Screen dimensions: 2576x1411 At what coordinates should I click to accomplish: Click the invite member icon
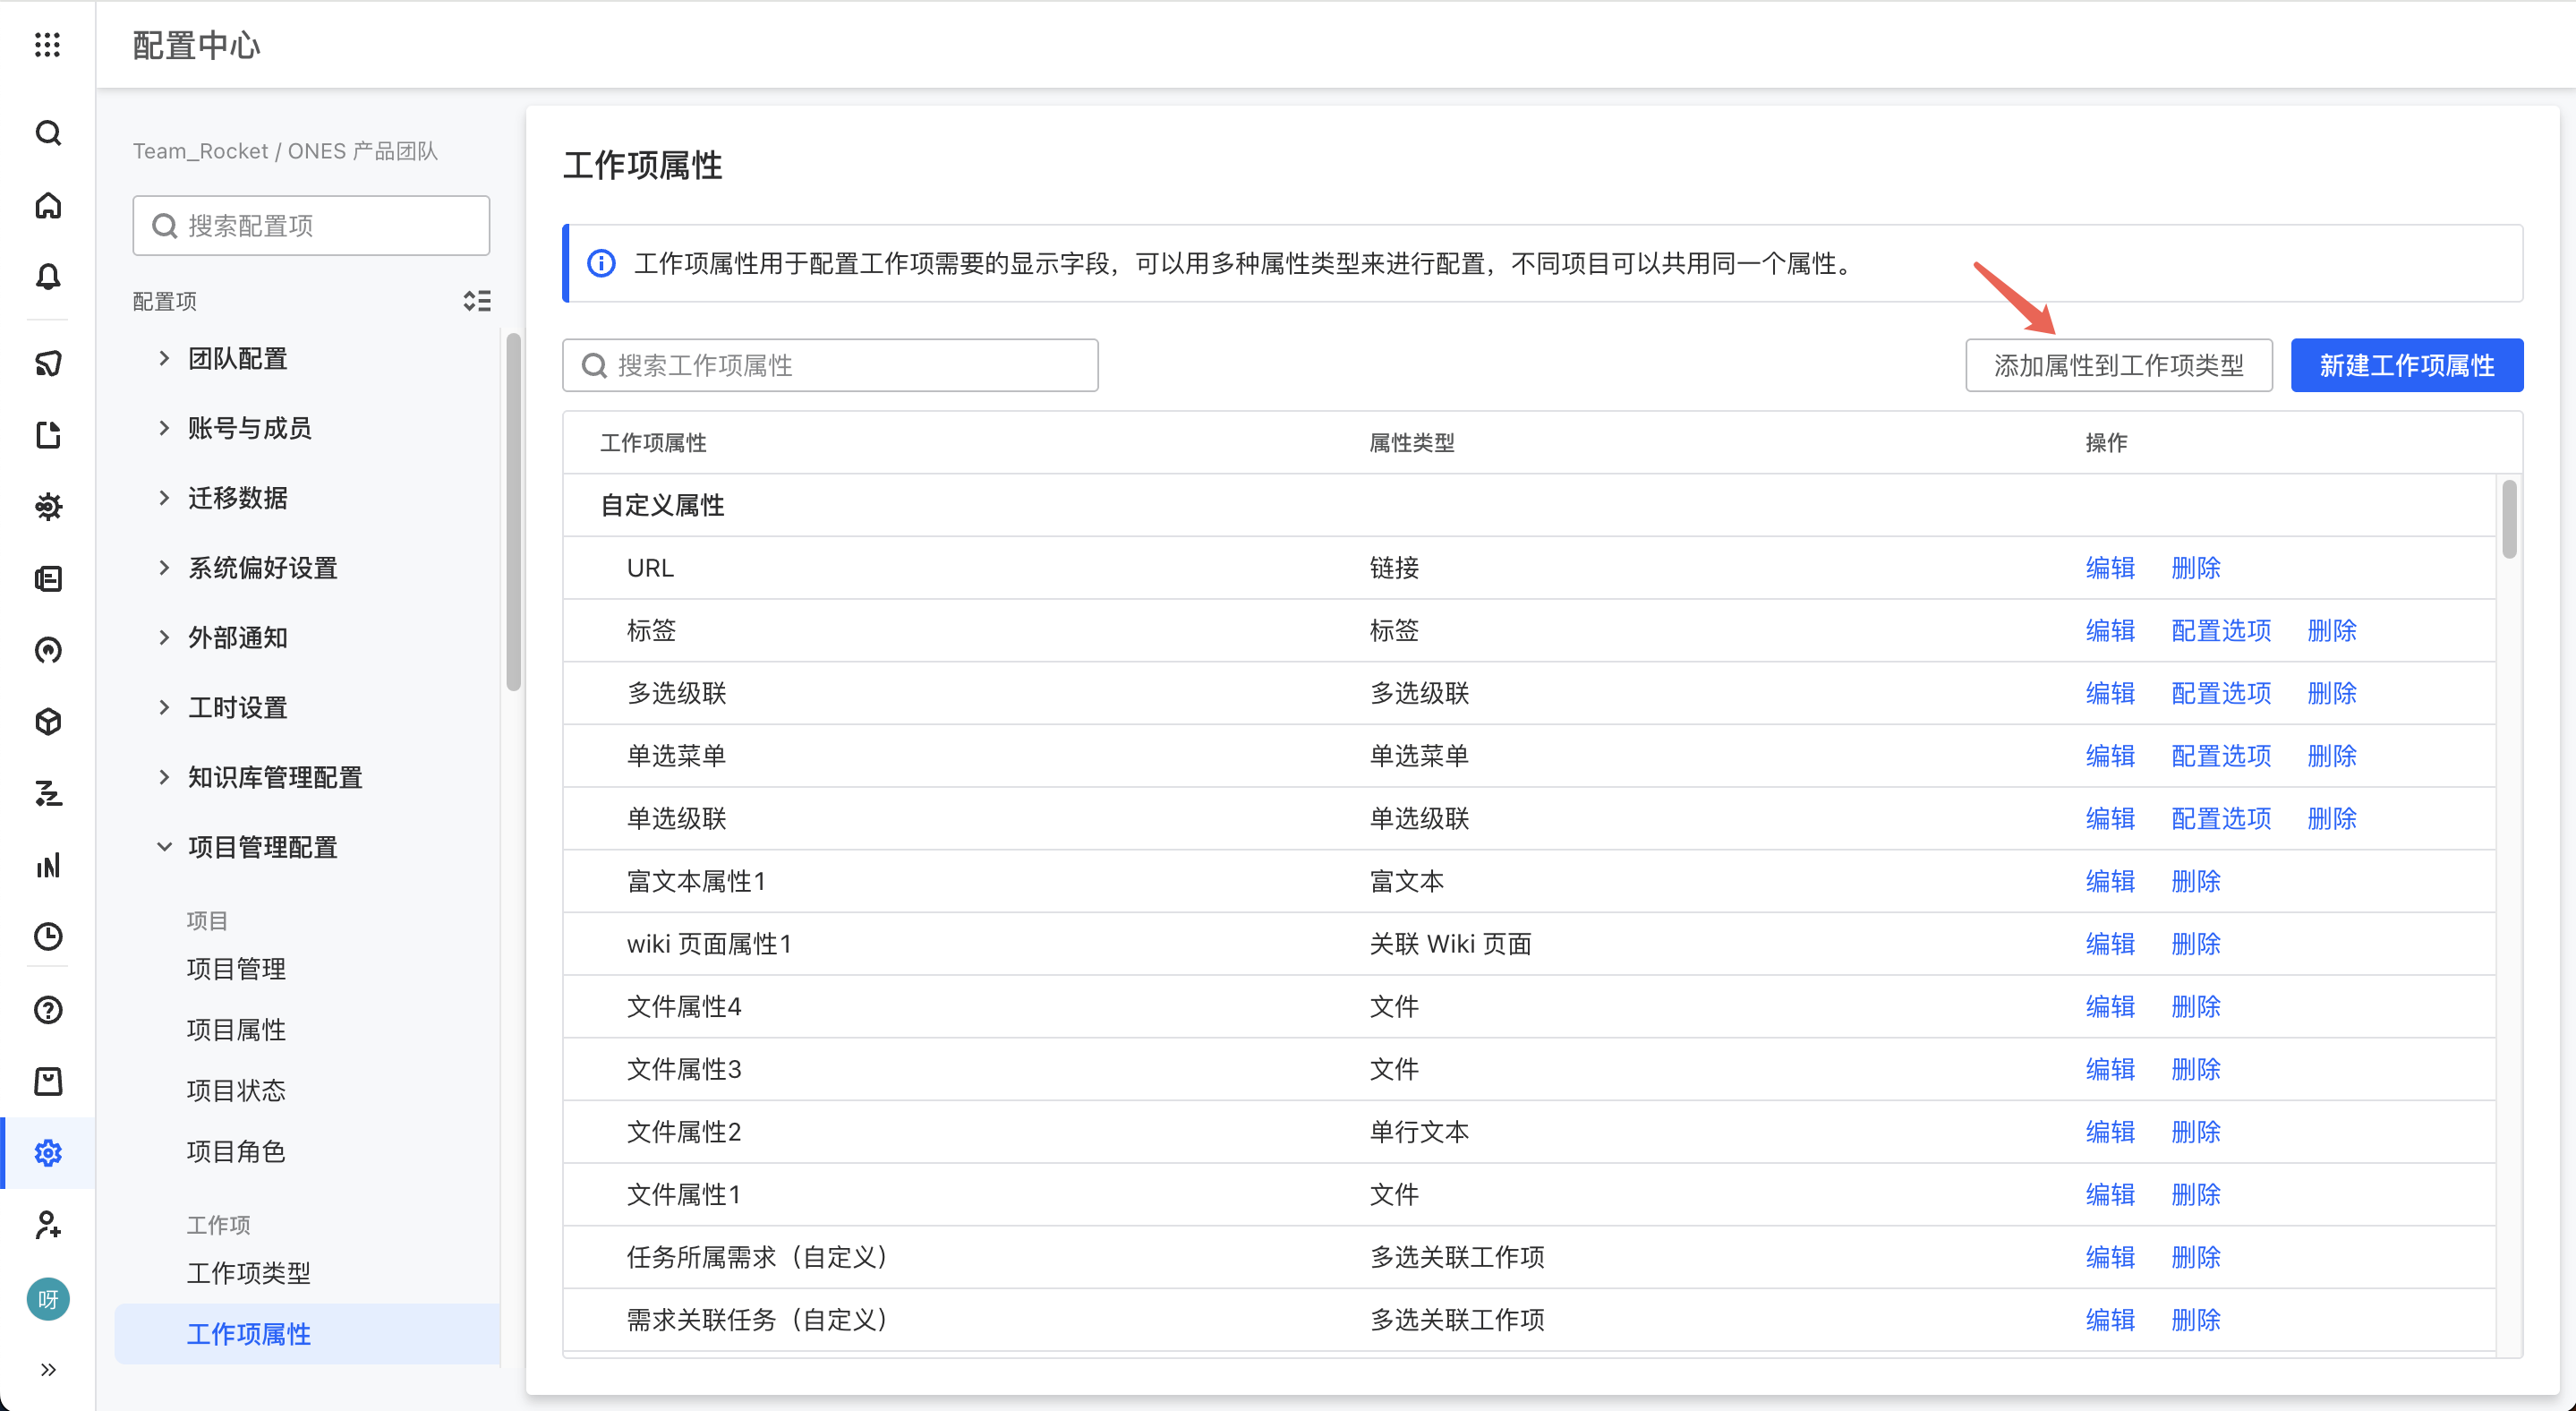pos(48,1225)
